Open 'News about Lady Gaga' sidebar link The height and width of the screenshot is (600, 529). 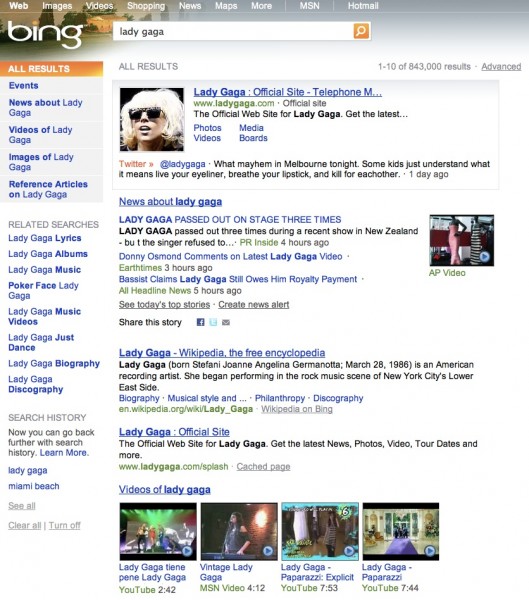point(46,108)
